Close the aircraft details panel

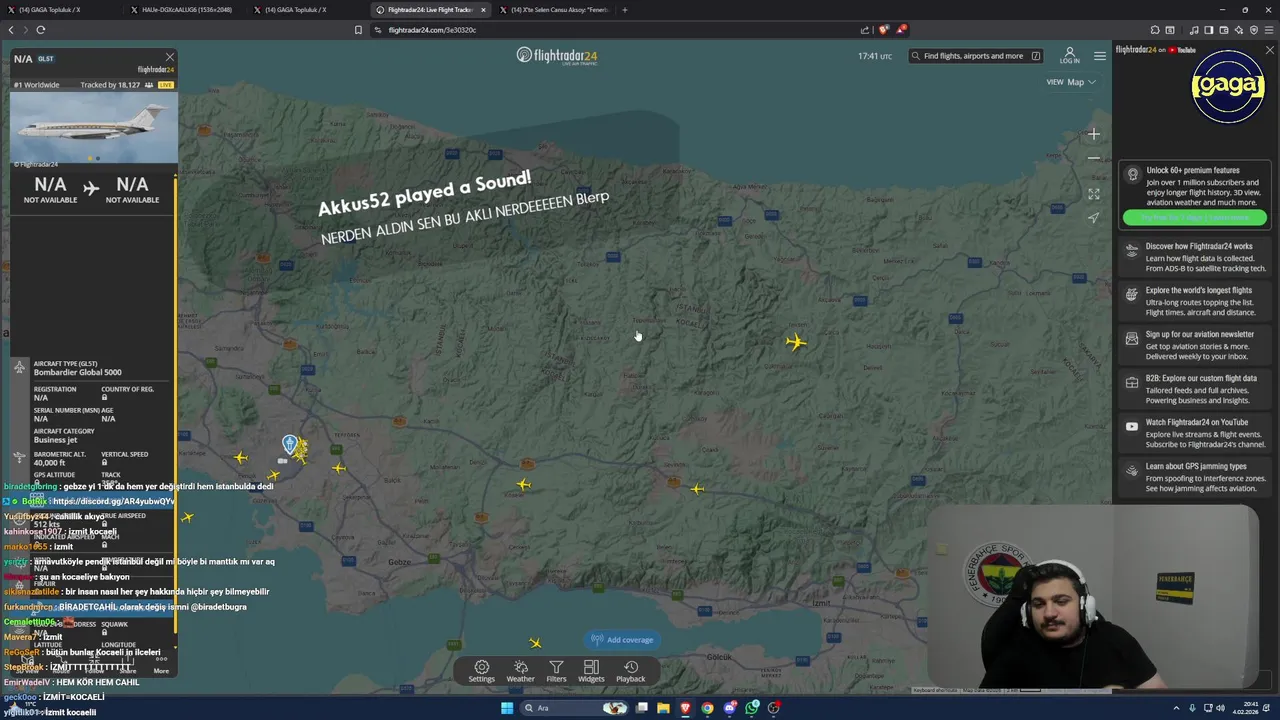(x=170, y=57)
